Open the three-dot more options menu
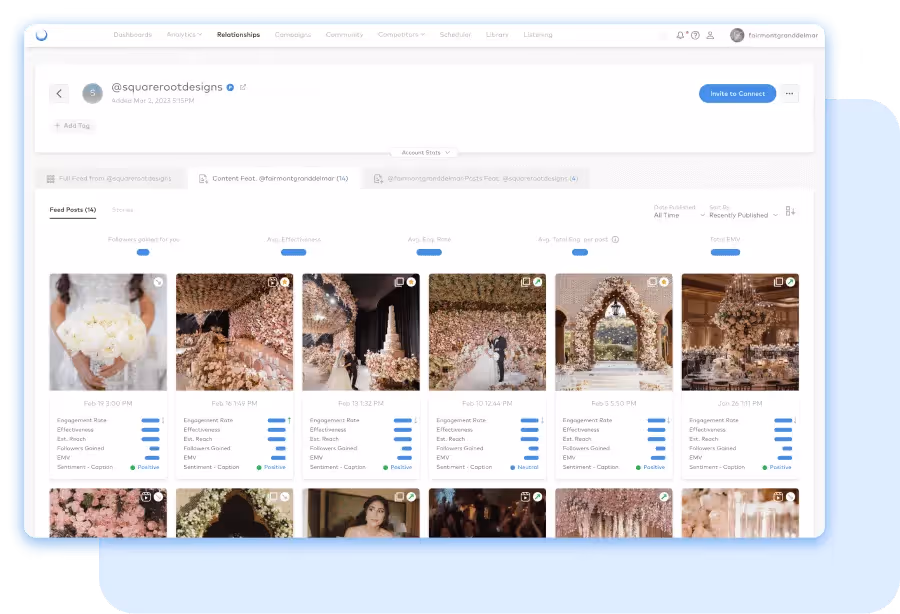This screenshot has height=614, width=900. click(790, 94)
